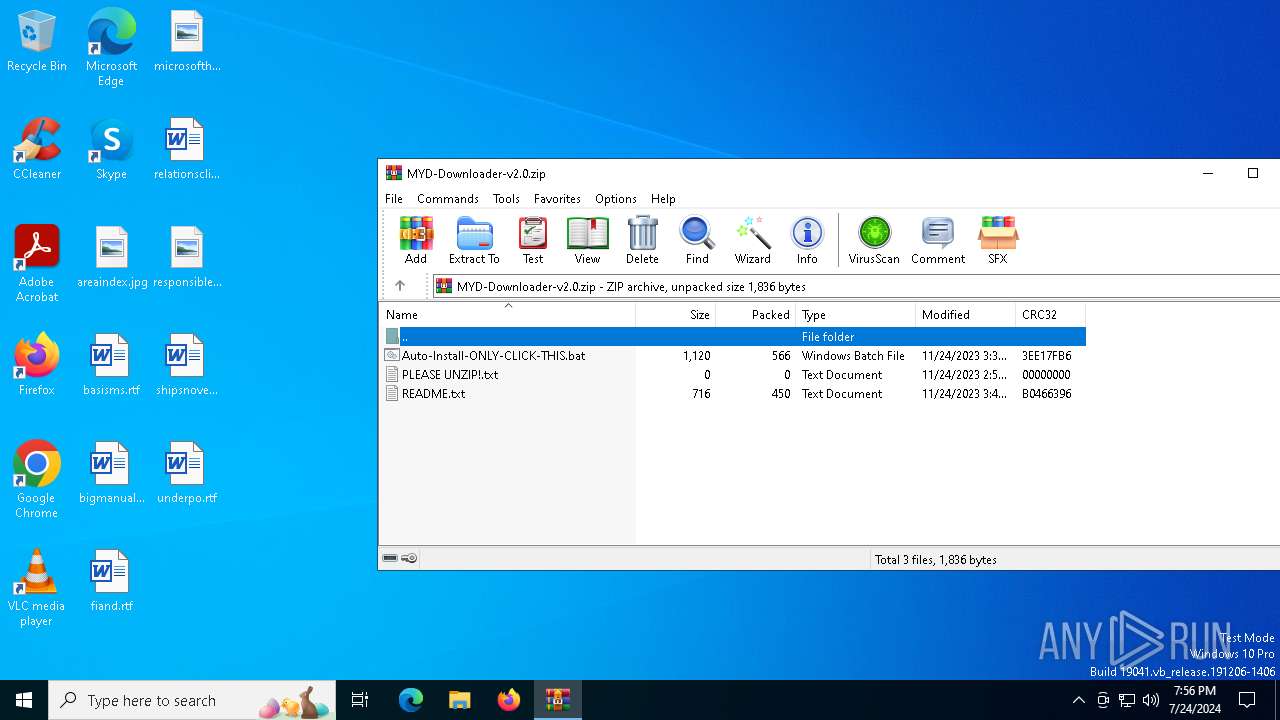Sort by the Packed column header
Image resolution: width=1280 pixels, height=720 pixels.
pos(755,314)
